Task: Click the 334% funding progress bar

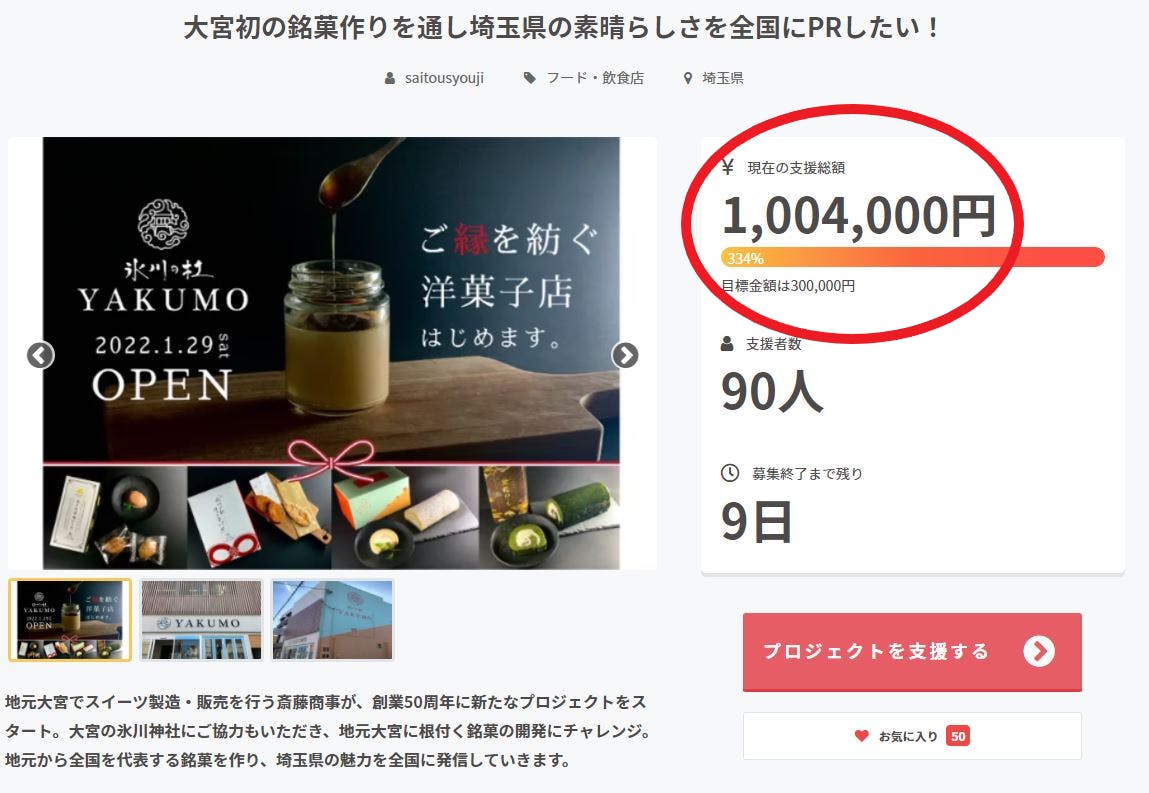Action: tap(912, 257)
